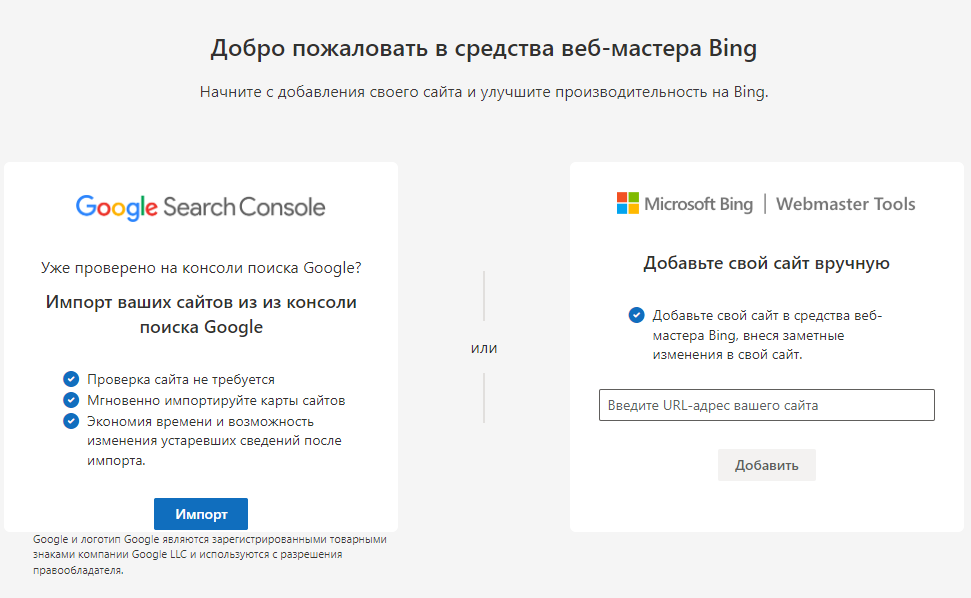971x598 pixels.
Task: Click the page title "Добро пожаловать в средства веб-мастера Bing"
Action: click(484, 49)
